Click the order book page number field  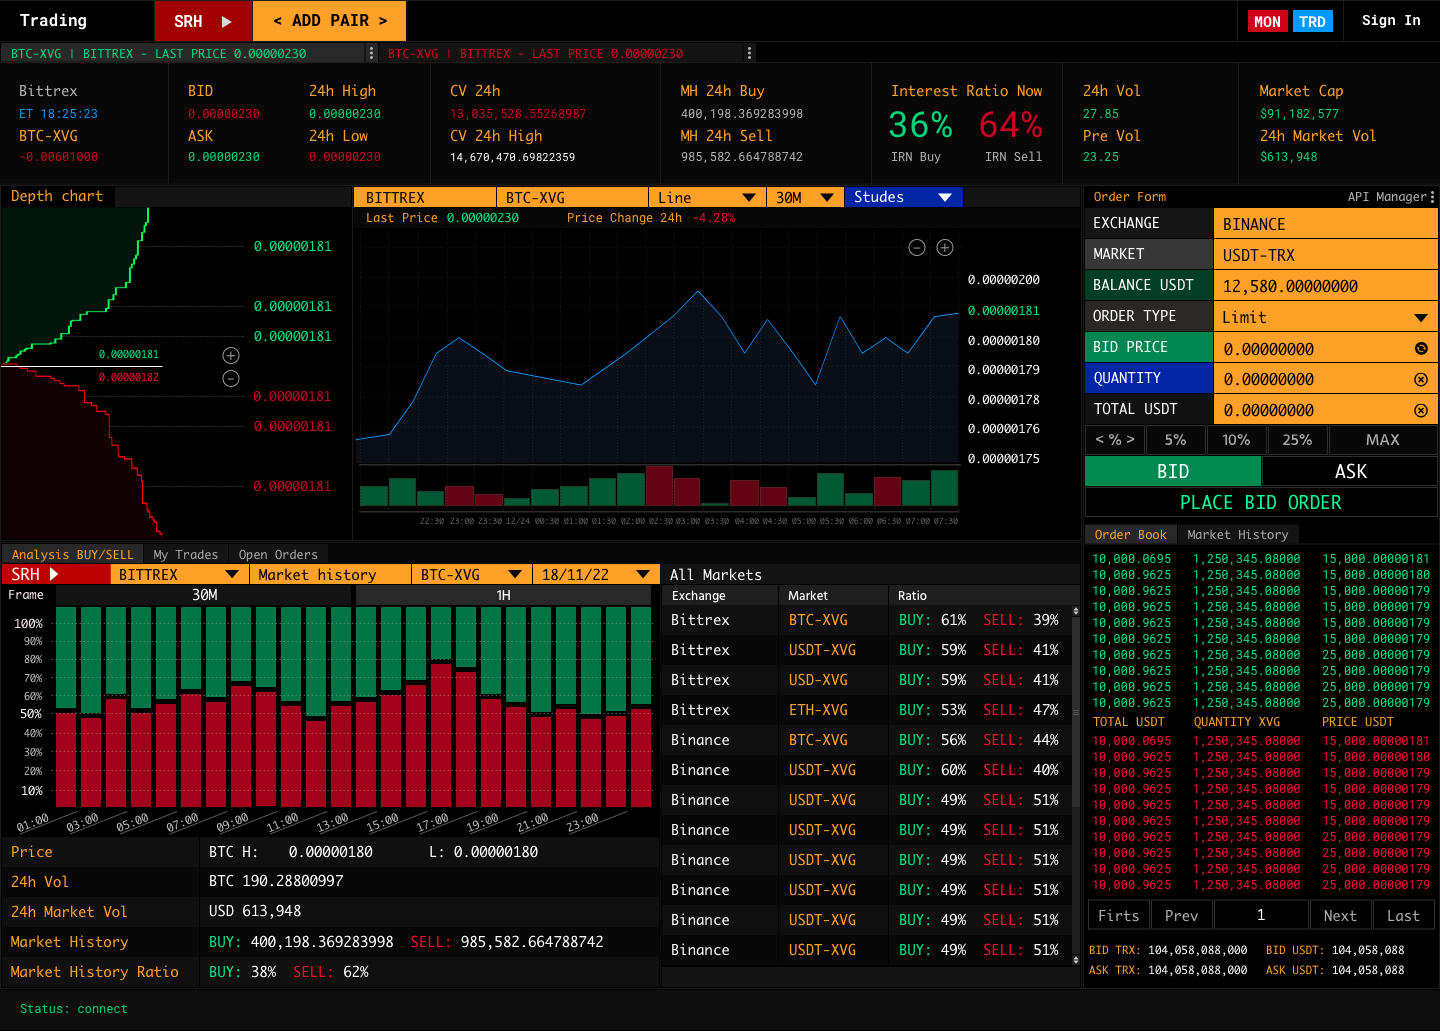tap(1261, 915)
